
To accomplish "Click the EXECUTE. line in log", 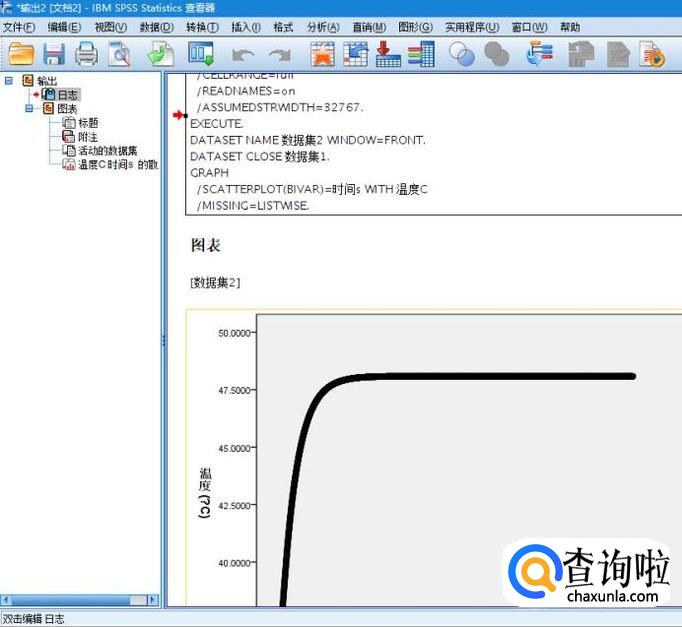I will (217, 124).
